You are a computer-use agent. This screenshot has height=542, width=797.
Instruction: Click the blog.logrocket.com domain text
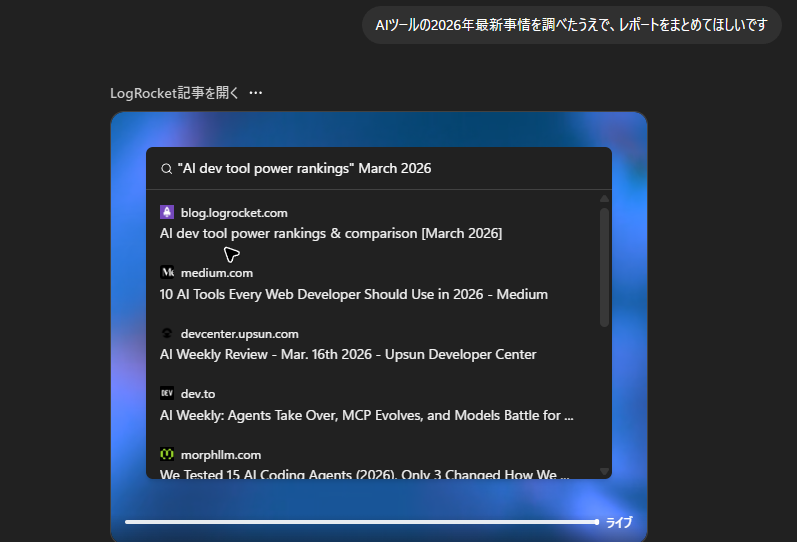tap(234, 213)
